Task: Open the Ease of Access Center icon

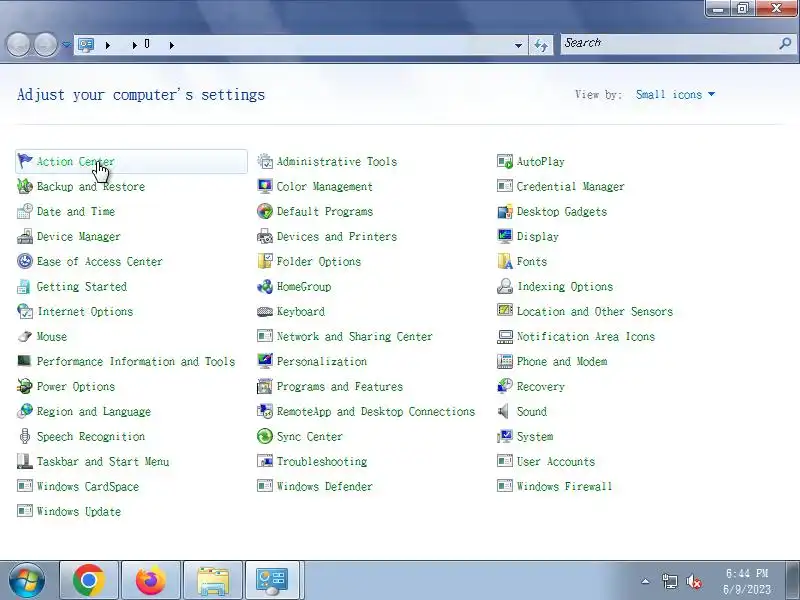Action: pos(24,261)
